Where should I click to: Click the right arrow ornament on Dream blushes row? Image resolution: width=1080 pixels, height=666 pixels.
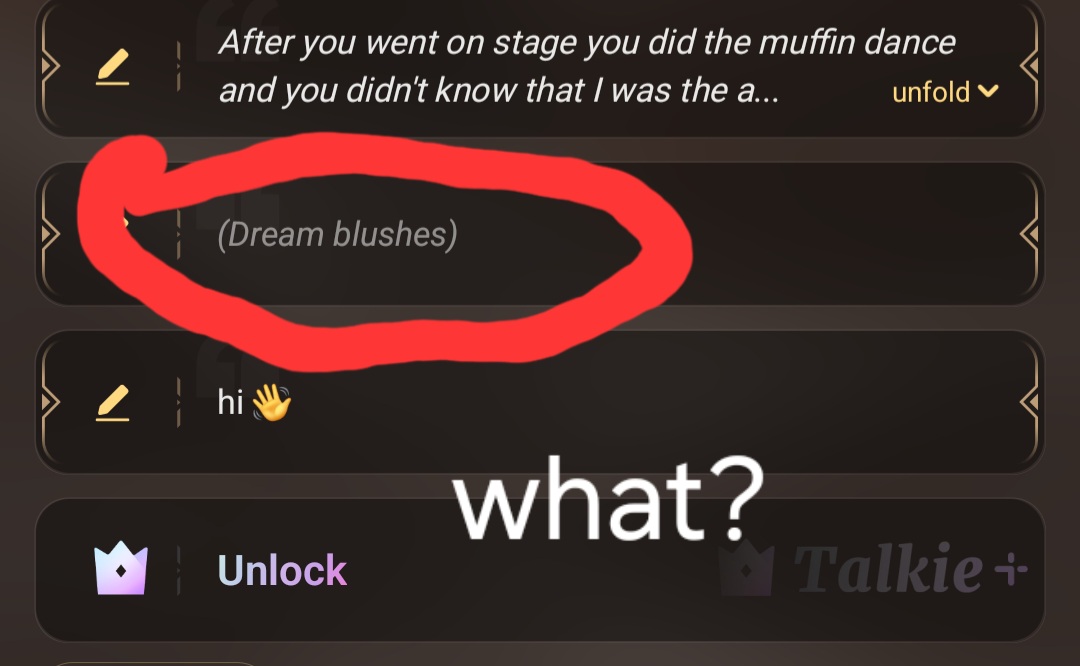coord(1029,234)
